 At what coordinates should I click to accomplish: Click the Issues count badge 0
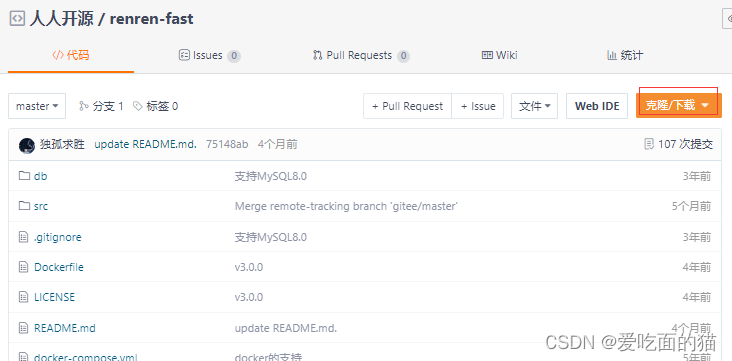click(x=234, y=57)
